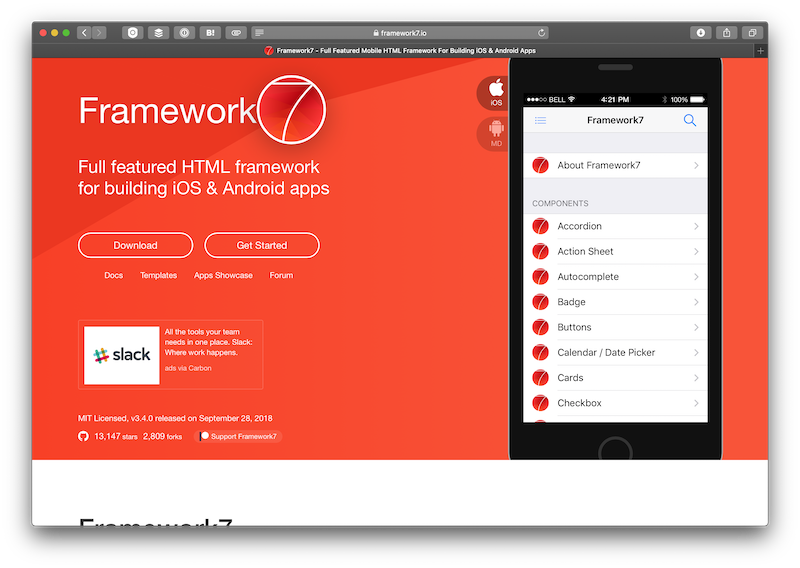This screenshot has width=800, height=568.
Task: Open the Docs link
Action: (x=113, y=275)
